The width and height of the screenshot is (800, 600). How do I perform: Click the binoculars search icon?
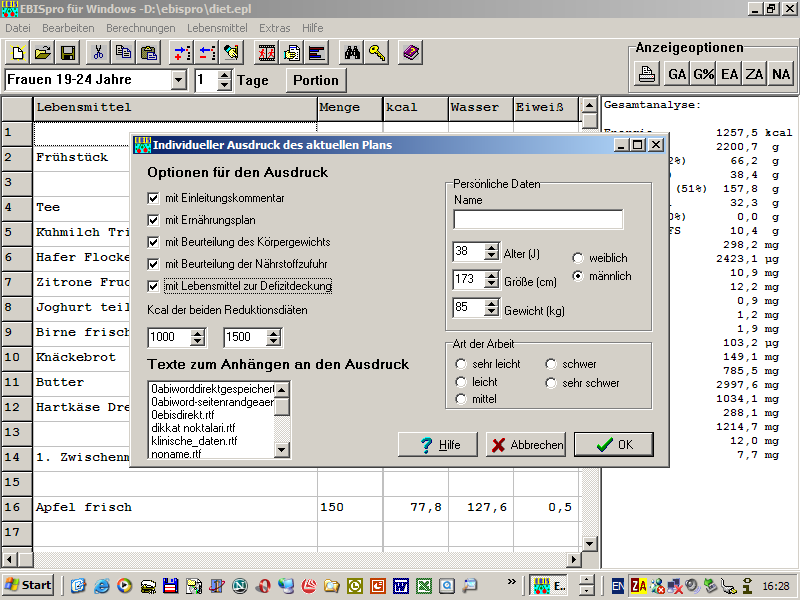click(351, 53)
